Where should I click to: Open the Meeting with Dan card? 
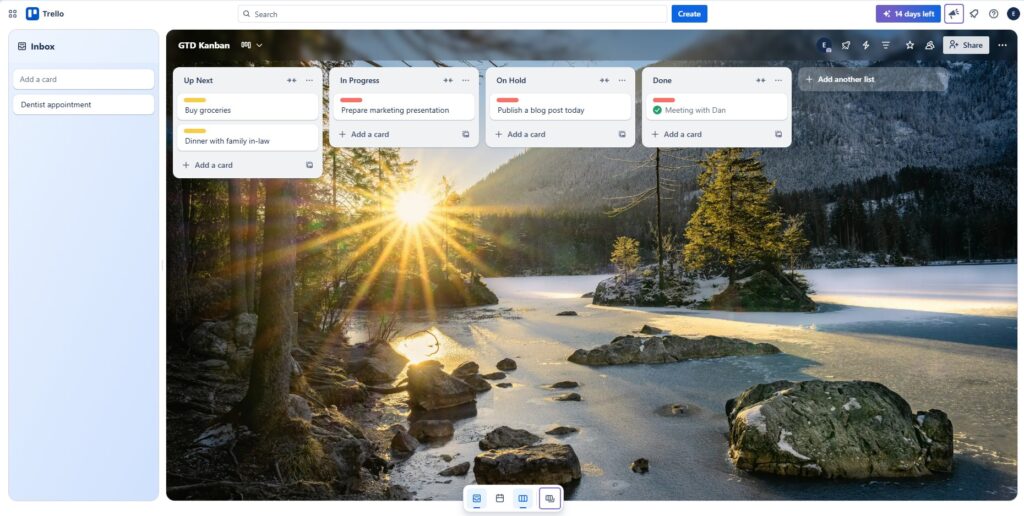[x=716, y=106]
